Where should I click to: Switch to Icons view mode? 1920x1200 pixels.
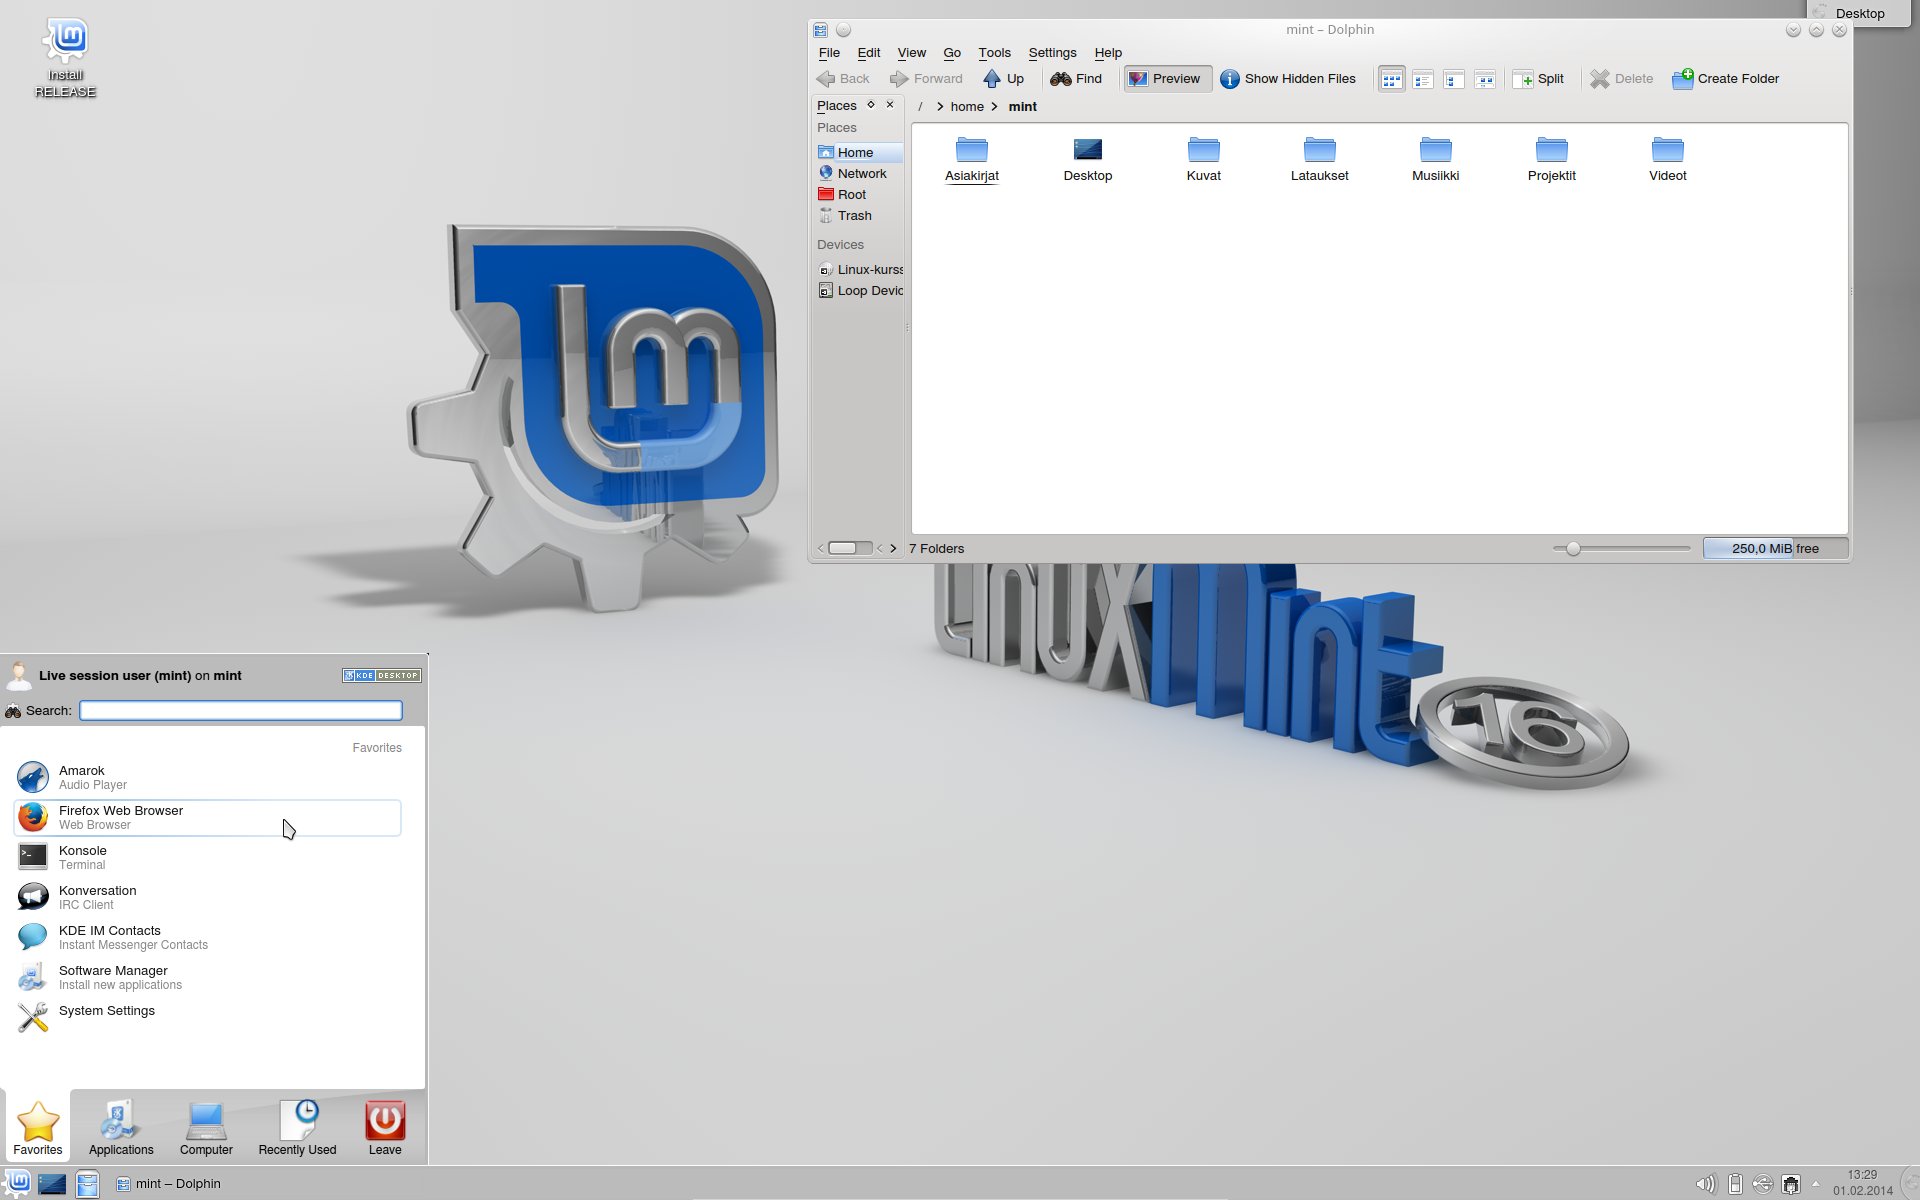(x=1391, y=79)
